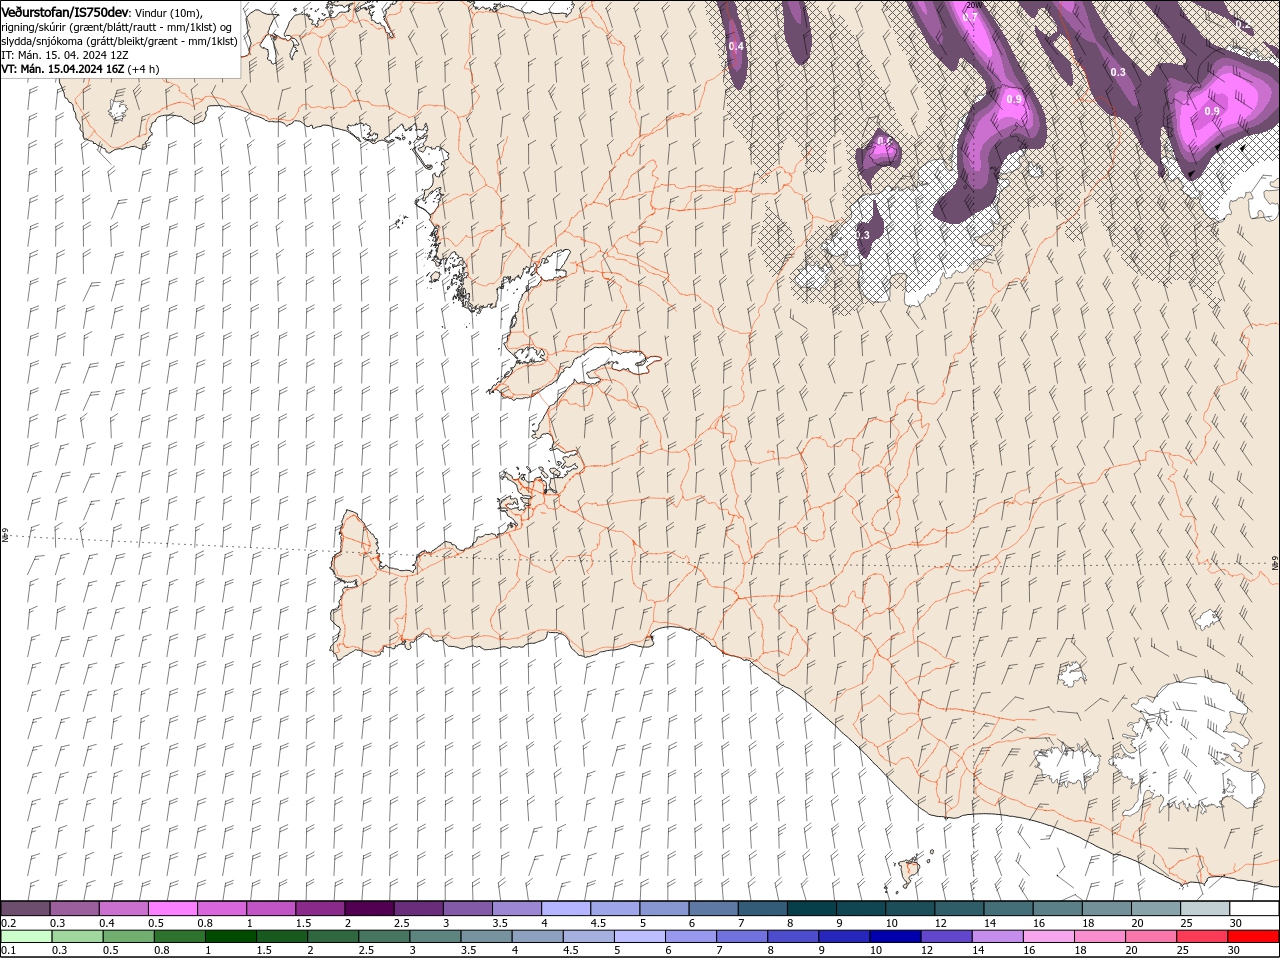Viewport: 1280px width, 958px height.
Task: Click the 0.1 label on the lower scale
Action: tap(9, 950)
